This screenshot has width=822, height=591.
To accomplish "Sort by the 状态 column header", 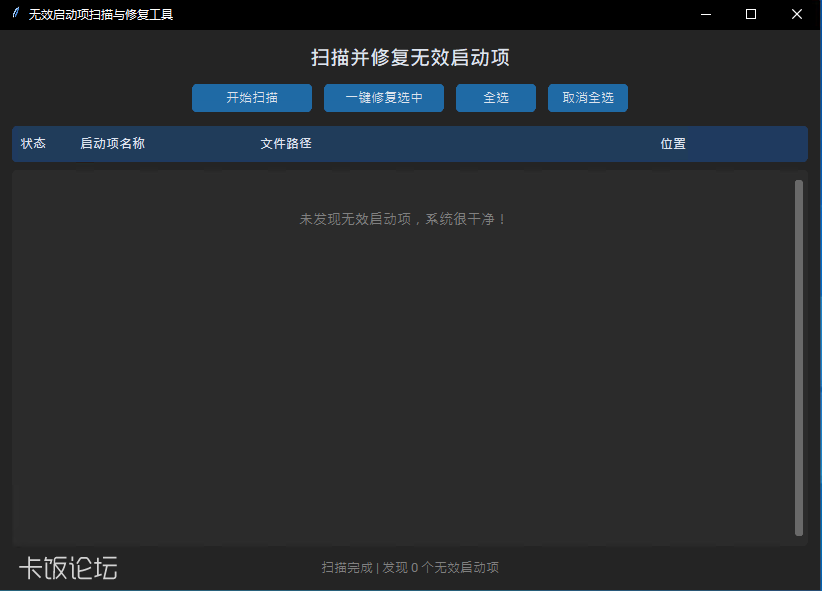I will (x=33, y=144).
